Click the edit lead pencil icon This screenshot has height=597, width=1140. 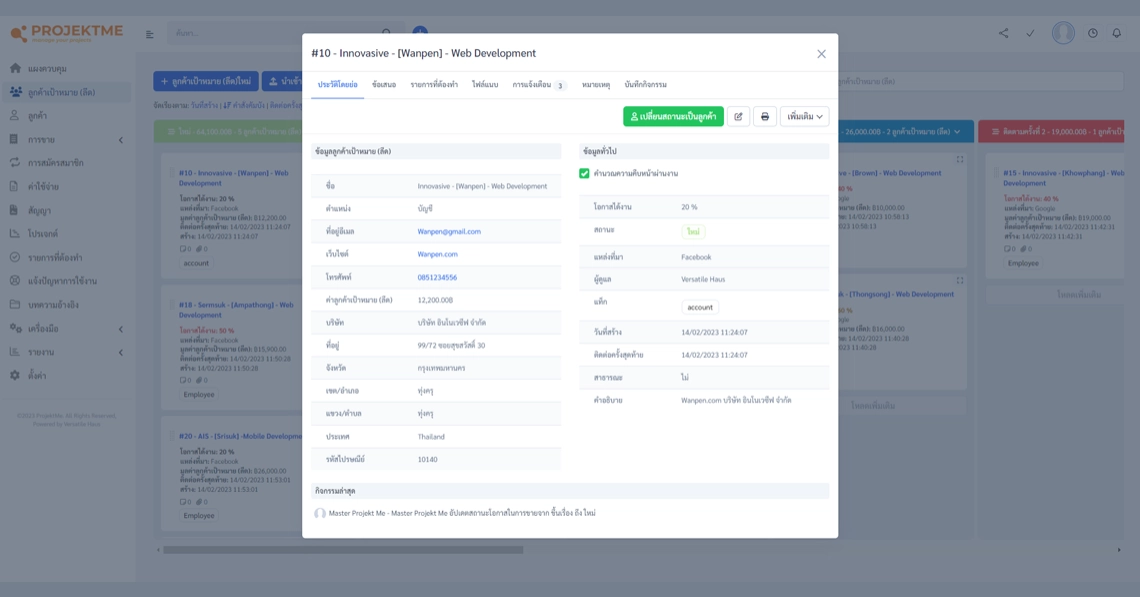point(738,117)
